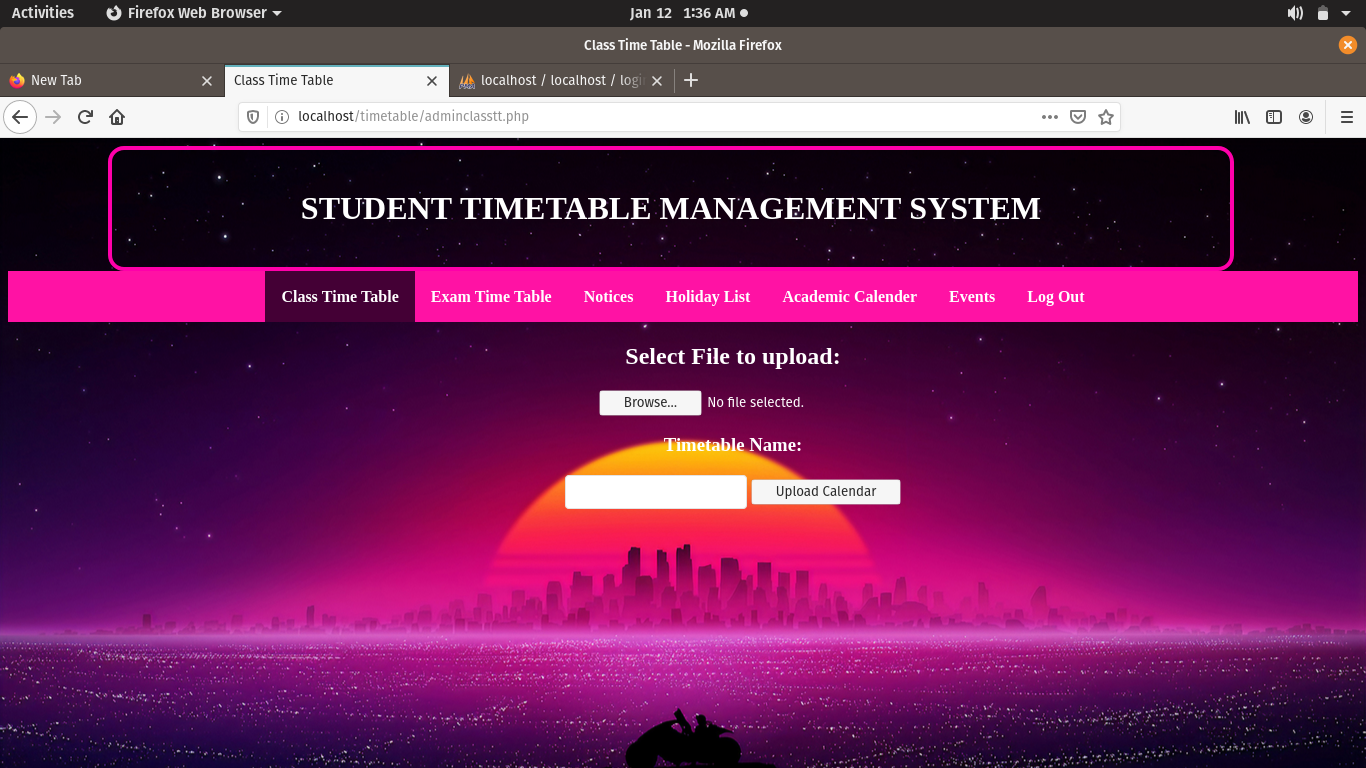This screenshot has height=768, width=1366.
Task: Switch to the New Tab tab
Action: (x=112, y=81)
